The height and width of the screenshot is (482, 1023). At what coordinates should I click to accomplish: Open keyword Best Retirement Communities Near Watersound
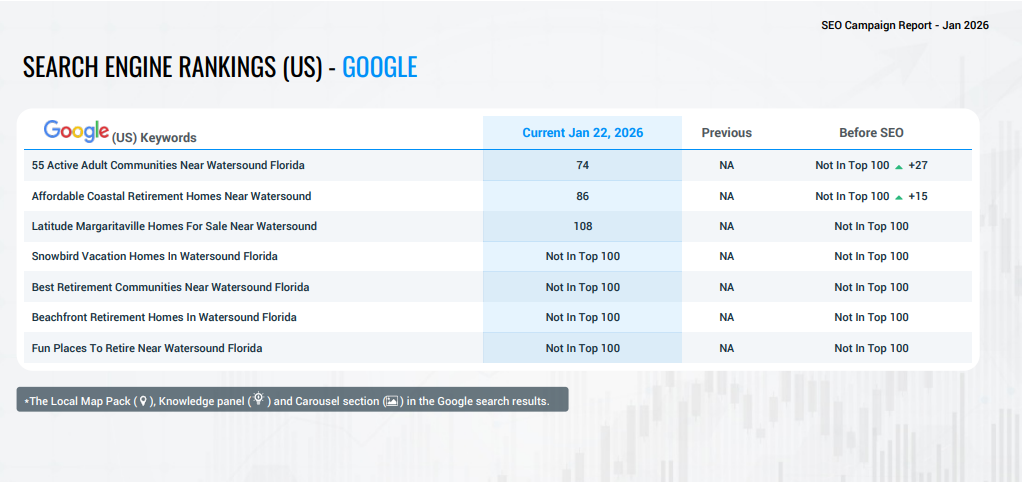tap(170, 287)
